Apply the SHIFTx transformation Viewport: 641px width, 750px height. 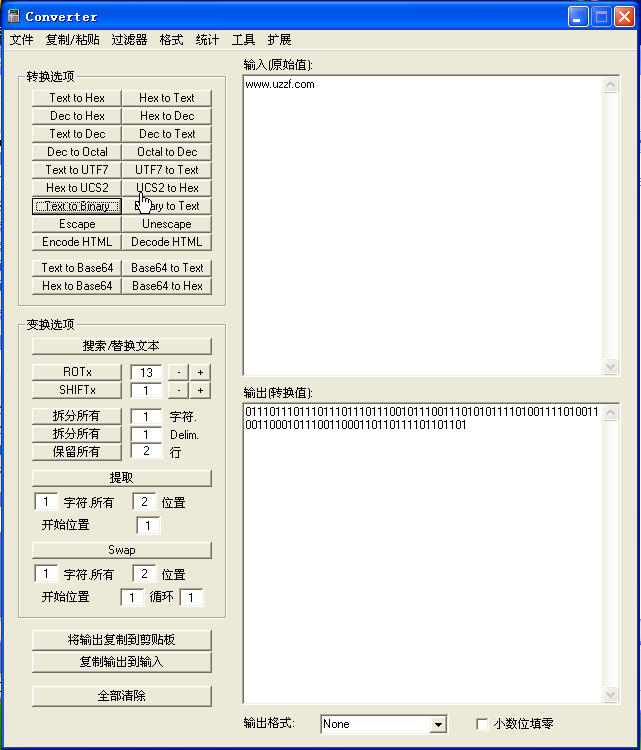[x=77, y=390]
